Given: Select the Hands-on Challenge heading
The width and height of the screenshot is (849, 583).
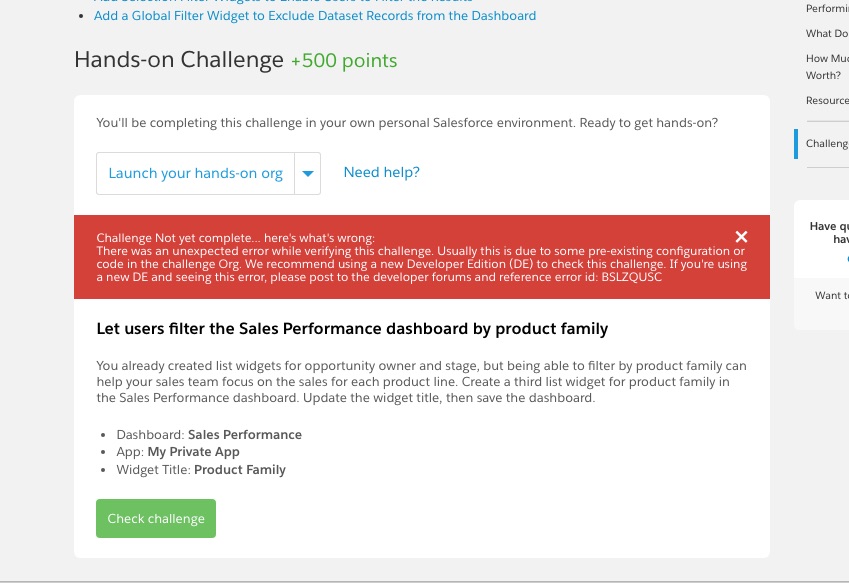Looking at the screenshot, I should (x=178, y=60).
